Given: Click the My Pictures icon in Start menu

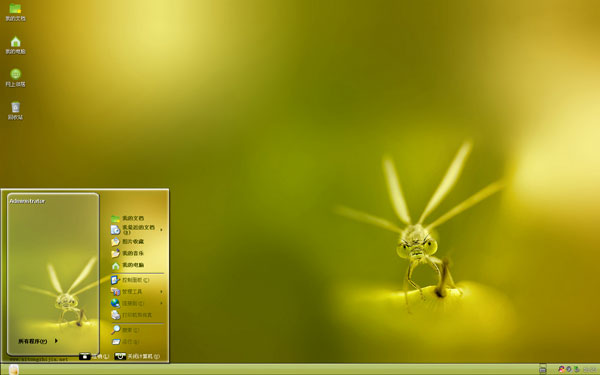Looking at the screenshot, I should coord(115,241).
